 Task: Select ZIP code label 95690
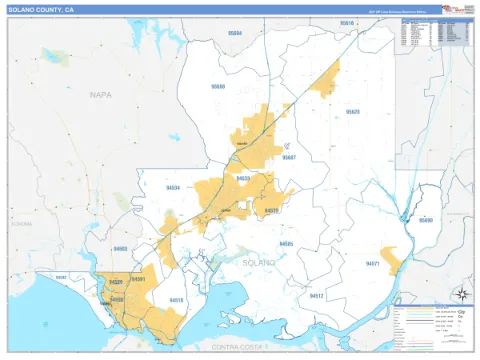[426, 220]
